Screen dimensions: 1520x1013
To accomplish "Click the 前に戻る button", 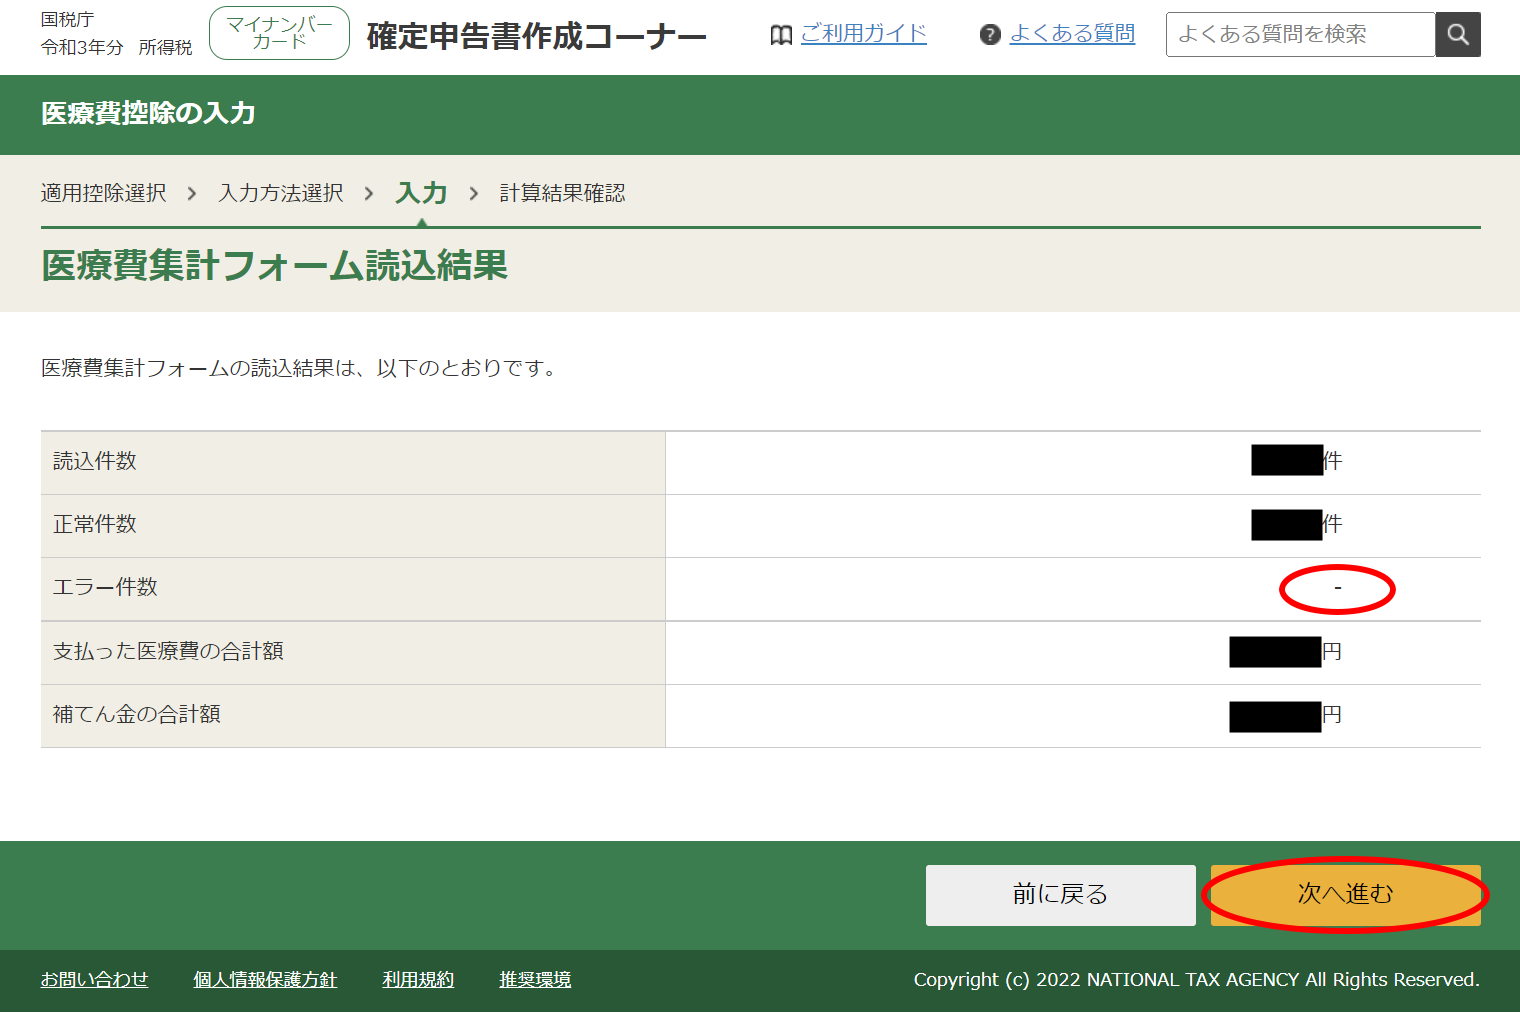I will [1060, 895].
